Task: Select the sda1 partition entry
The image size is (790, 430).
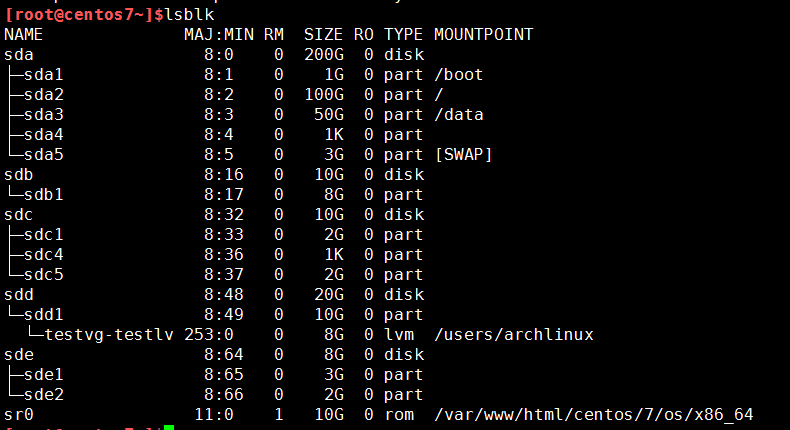Action: (x=43, y=75)
